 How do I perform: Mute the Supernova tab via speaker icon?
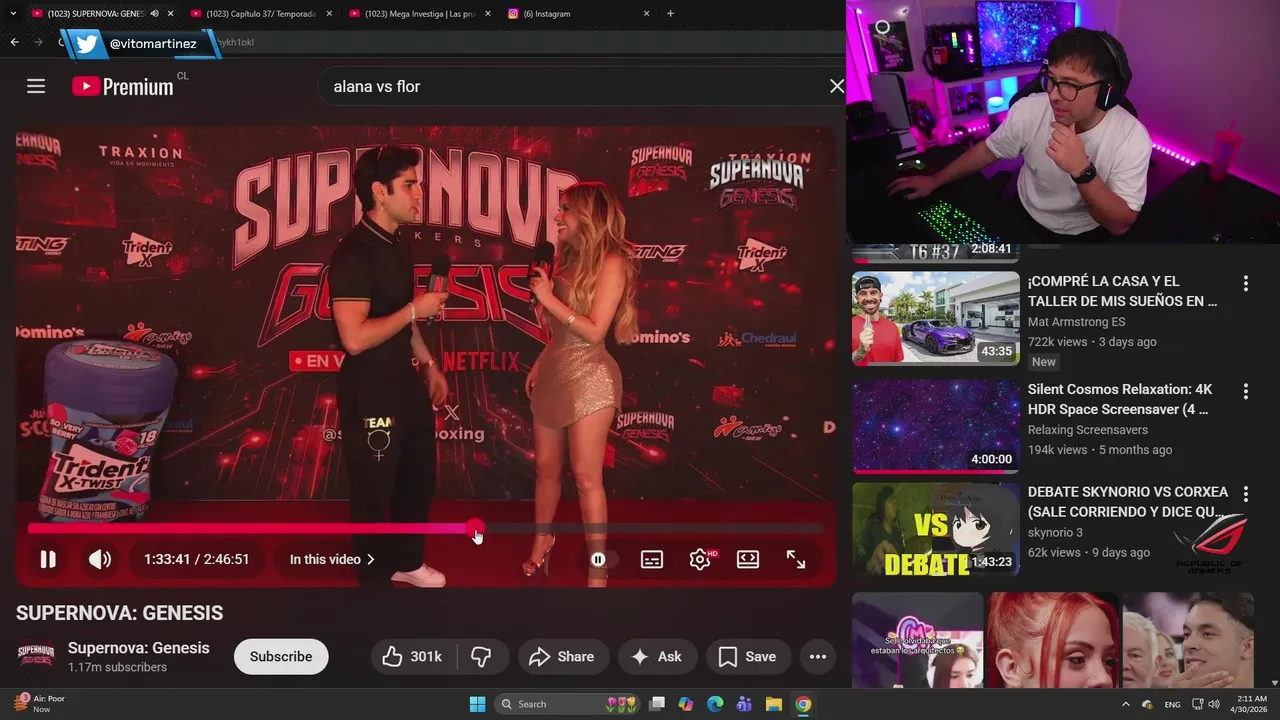pyautogui.click(x=155, y=14)
